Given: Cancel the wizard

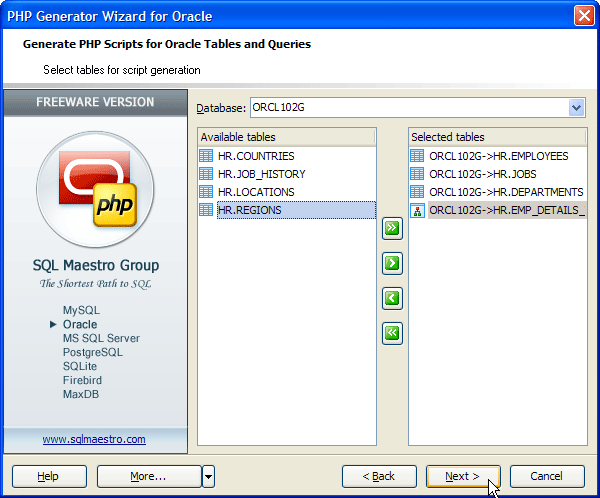Looking at the screenshot, I should [x=547, y=477].
